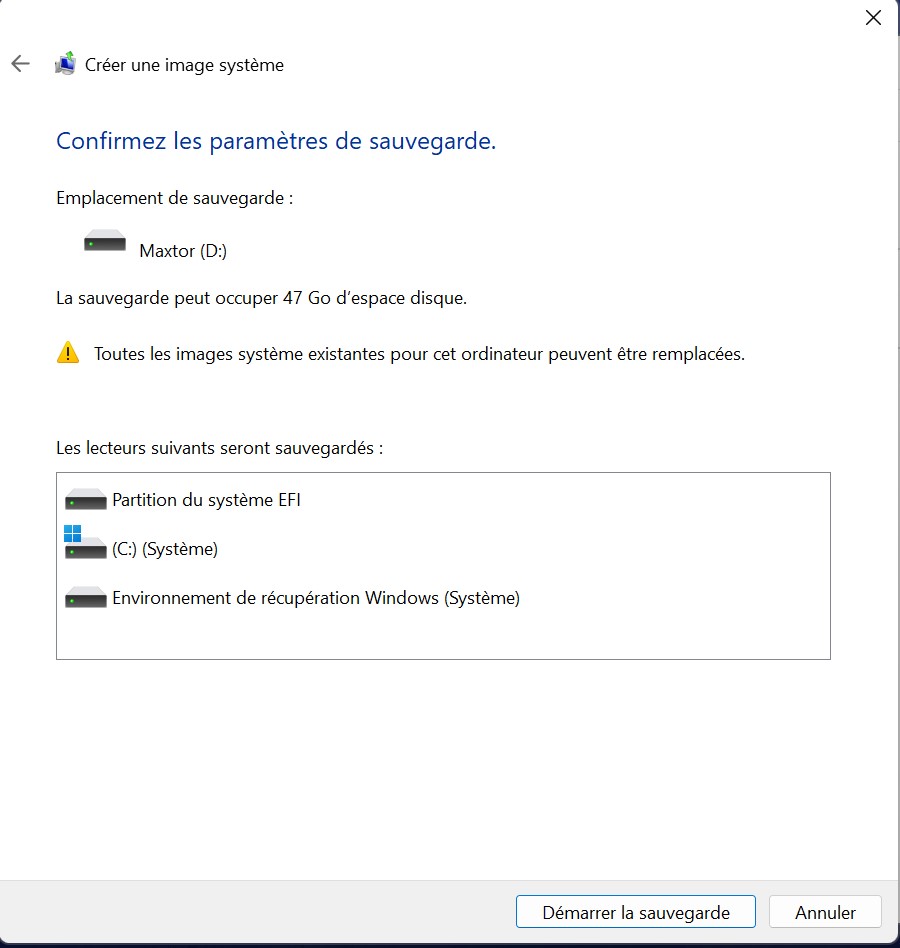Click the 47 Go disk space estimate text

[262, 298]
